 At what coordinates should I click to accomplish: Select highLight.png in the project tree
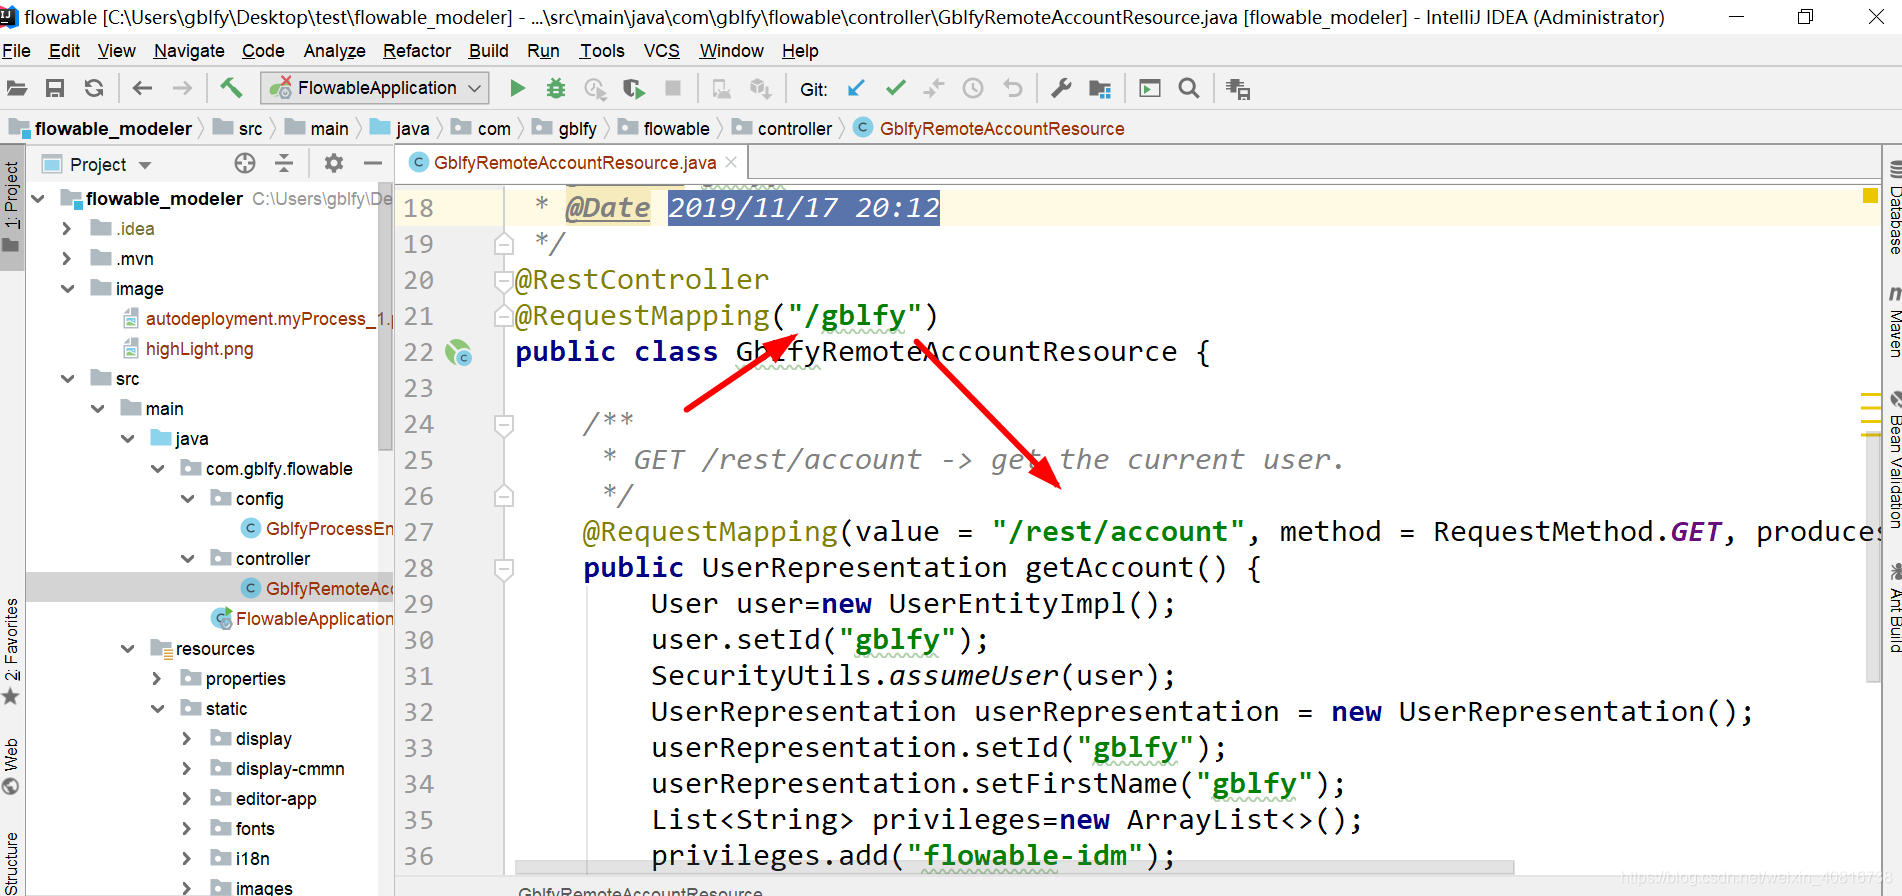coord(199,349)
